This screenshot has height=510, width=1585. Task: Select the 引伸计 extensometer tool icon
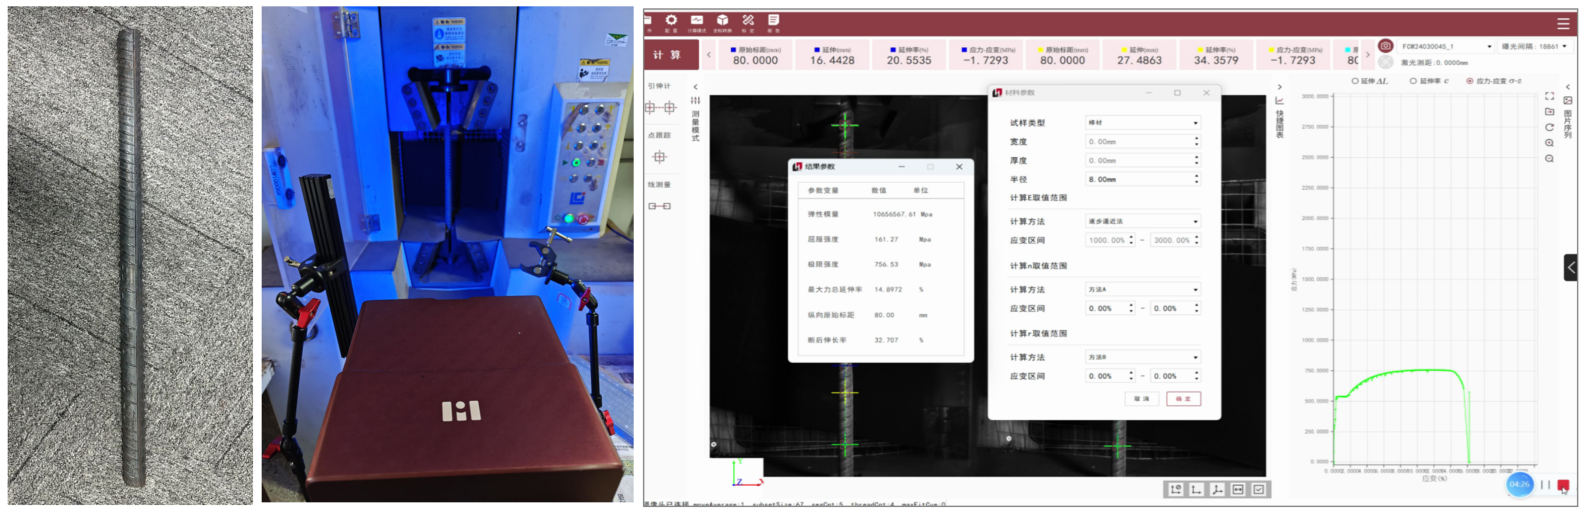tap(659, 107)
